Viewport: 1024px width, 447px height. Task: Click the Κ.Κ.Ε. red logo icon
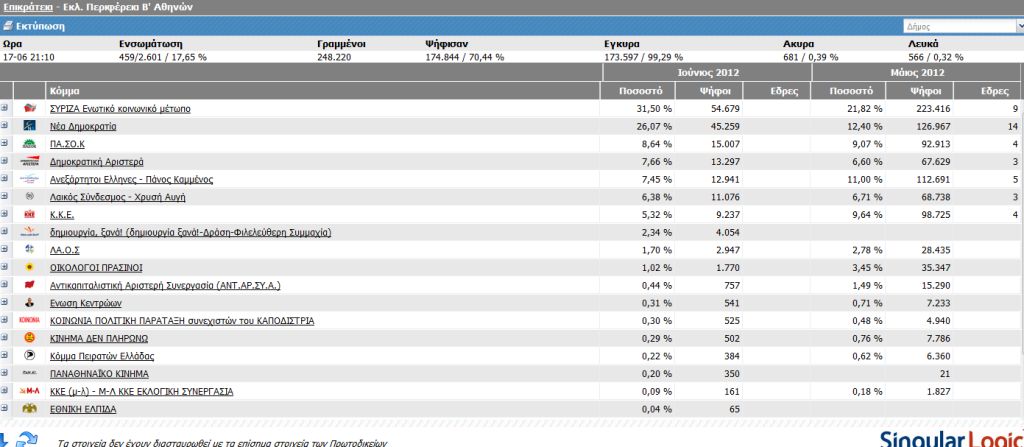(x=30, y=214)
